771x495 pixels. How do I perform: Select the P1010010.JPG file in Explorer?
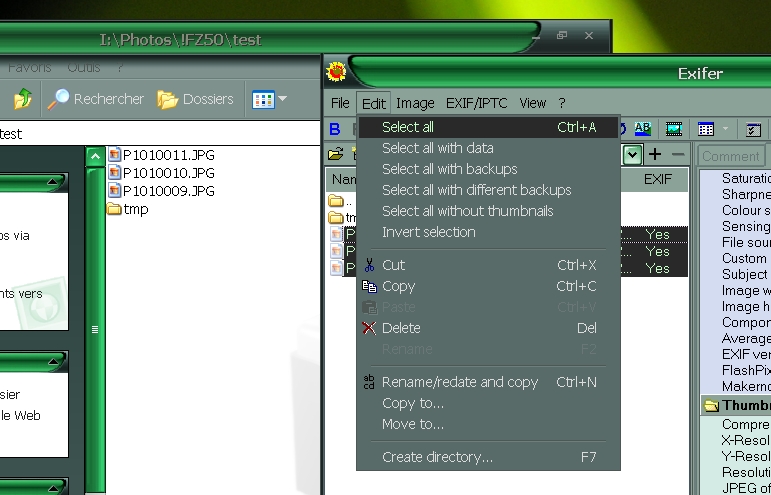pyautogui.click(x=168, y=173)
